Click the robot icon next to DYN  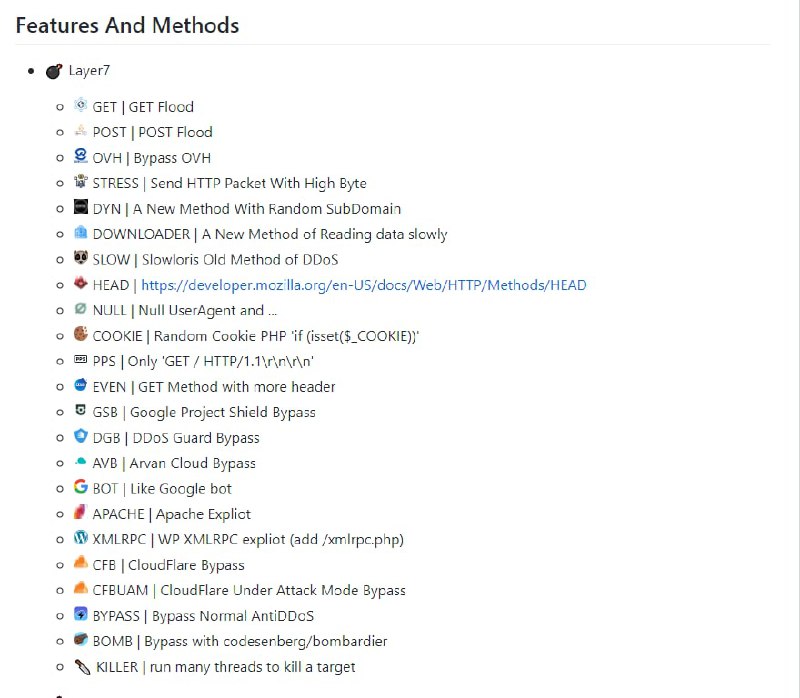pos(80,208)
